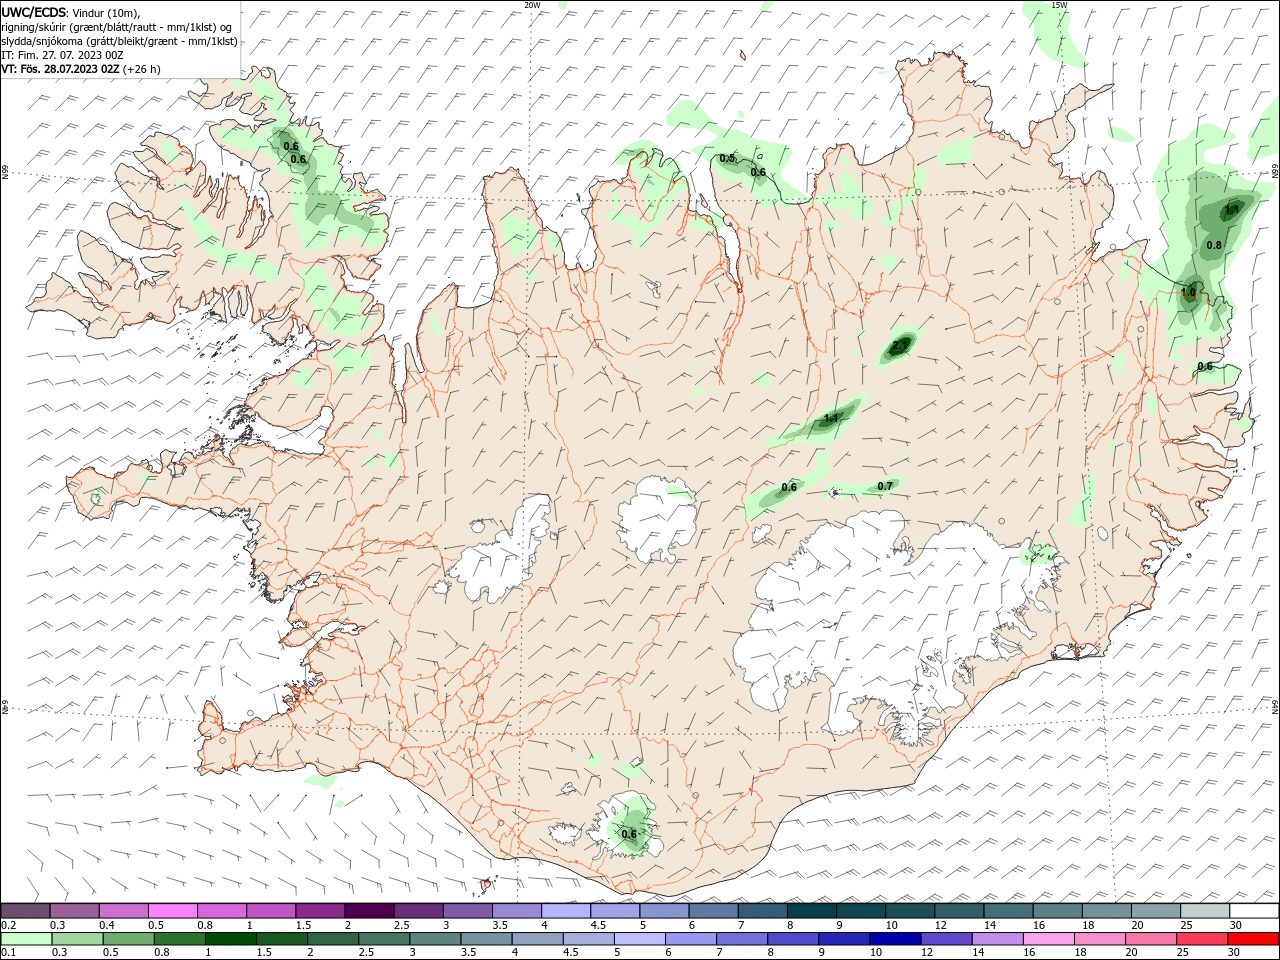Click the medium green 0.5 swatch in bottom legend row
This screenshot has width=1280, height=960.
[x=129, y=939]
